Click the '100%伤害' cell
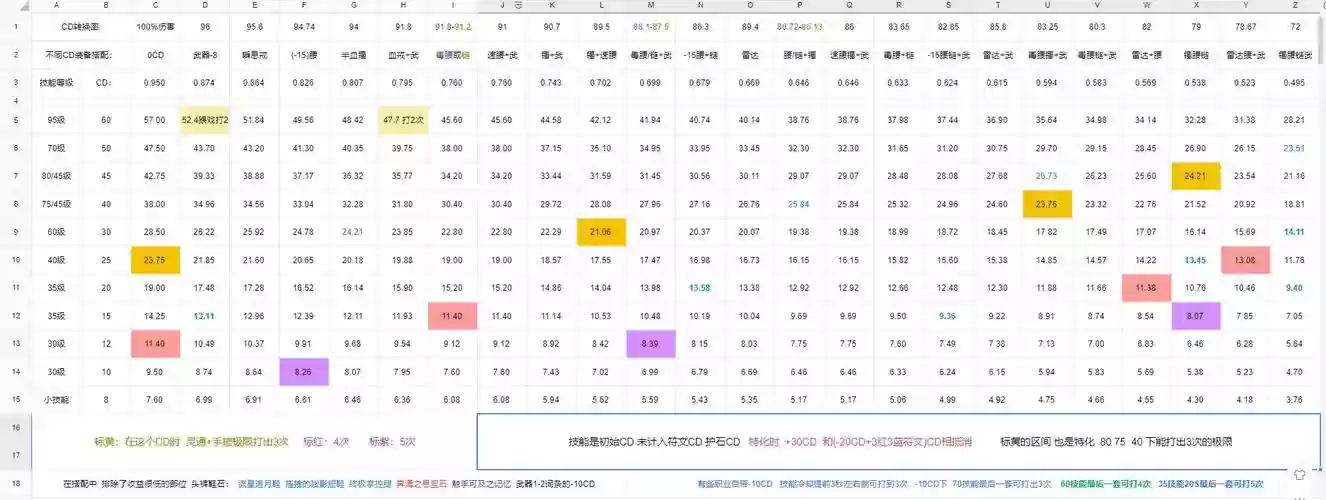Viewport: 1326px width, 500px height. [155, 25]
